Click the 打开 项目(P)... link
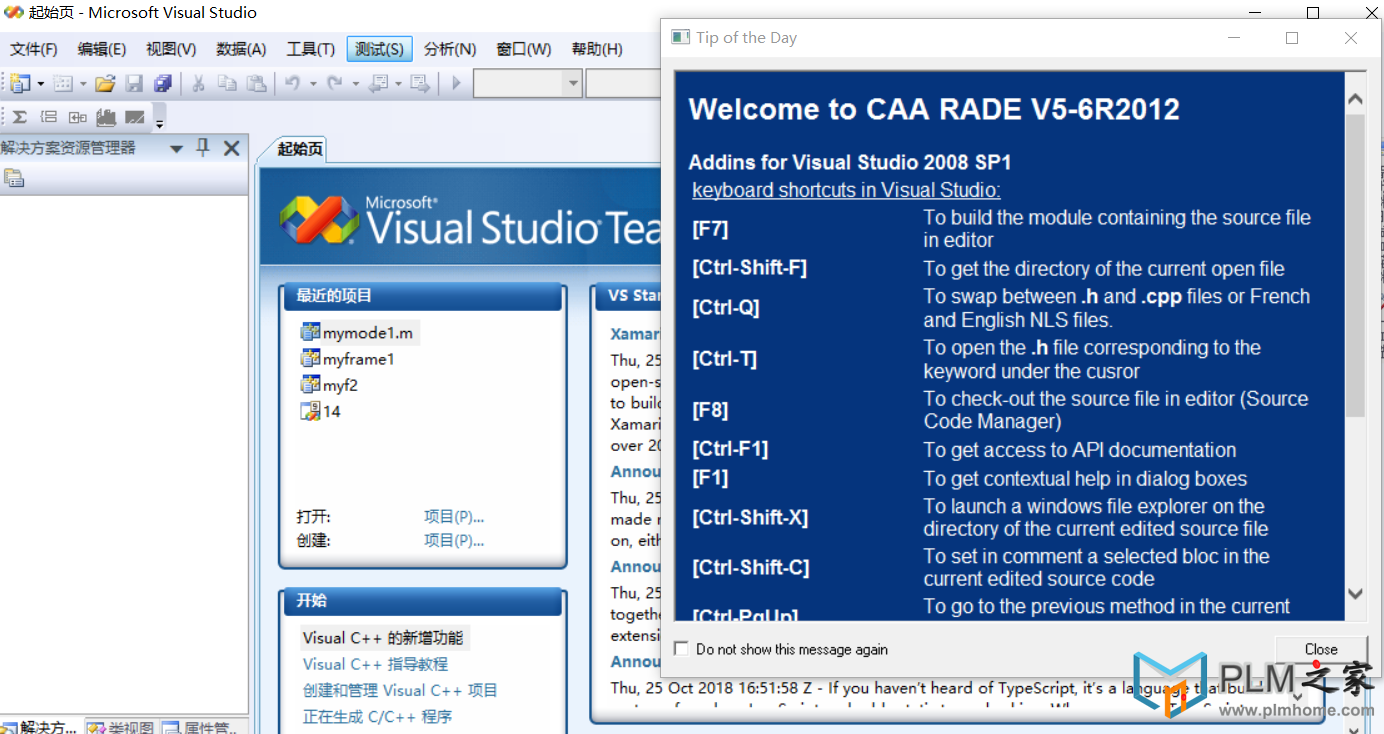The width and height of the screenshot is (1384, 734). tap(454, 517)
